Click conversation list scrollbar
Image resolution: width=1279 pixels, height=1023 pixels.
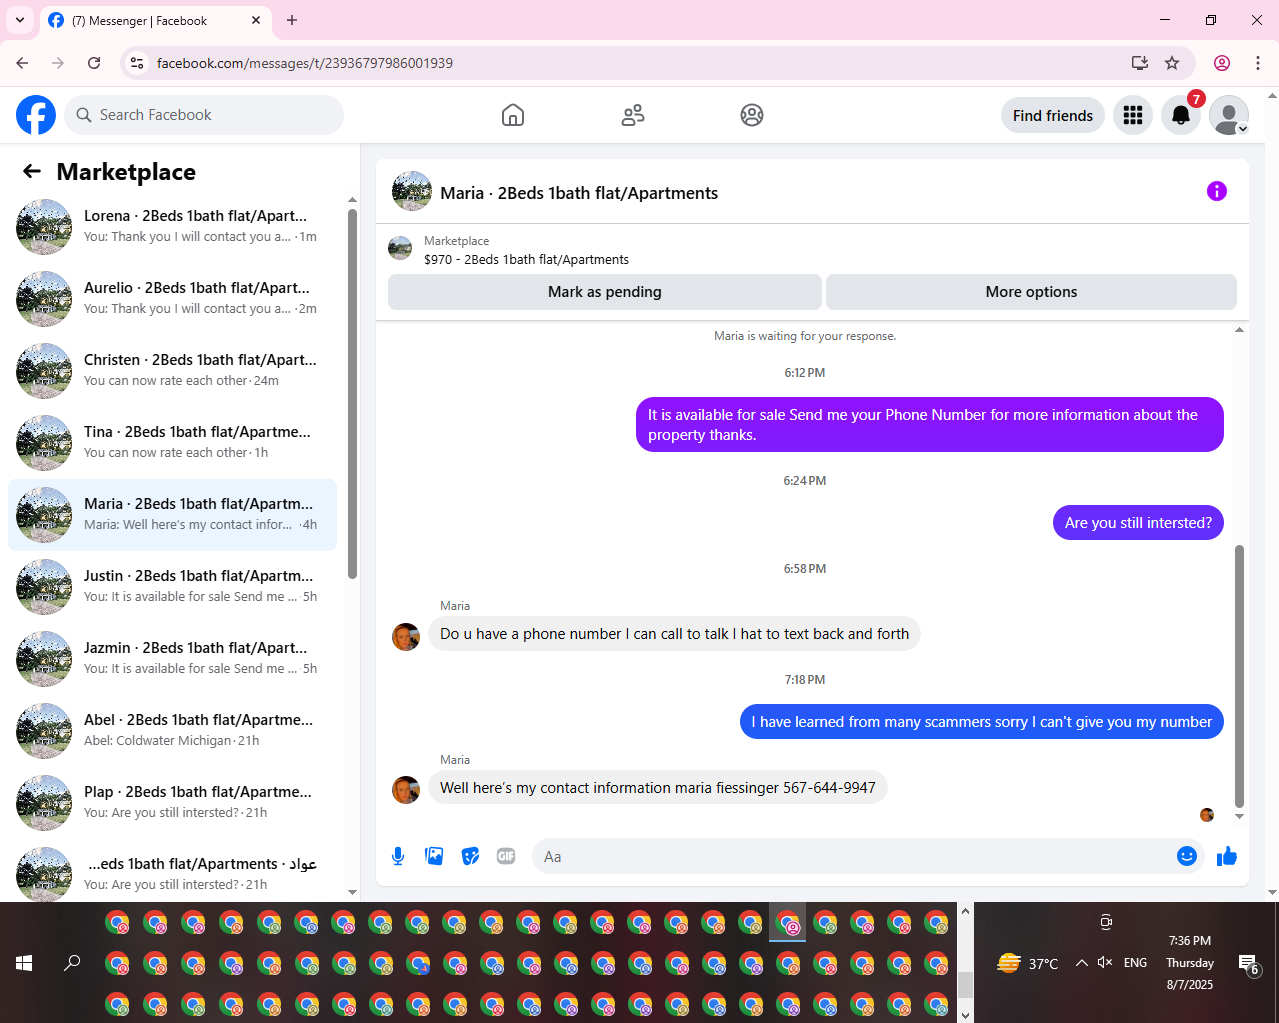[x=352, y=394]
